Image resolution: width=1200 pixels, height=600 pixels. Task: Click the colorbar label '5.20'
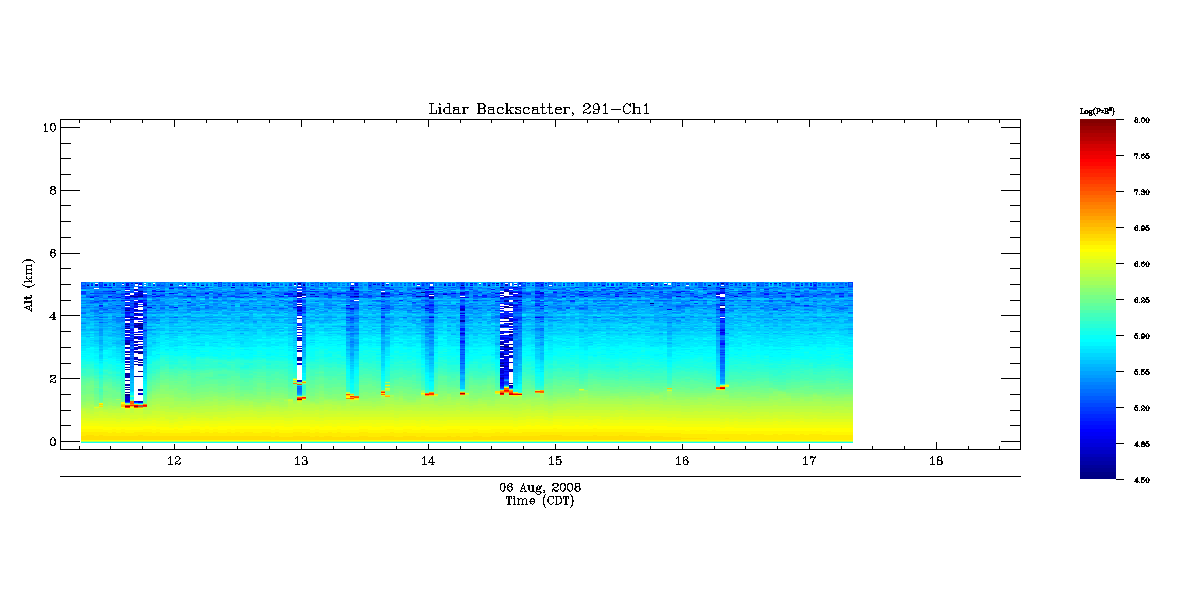(1141, 408)
